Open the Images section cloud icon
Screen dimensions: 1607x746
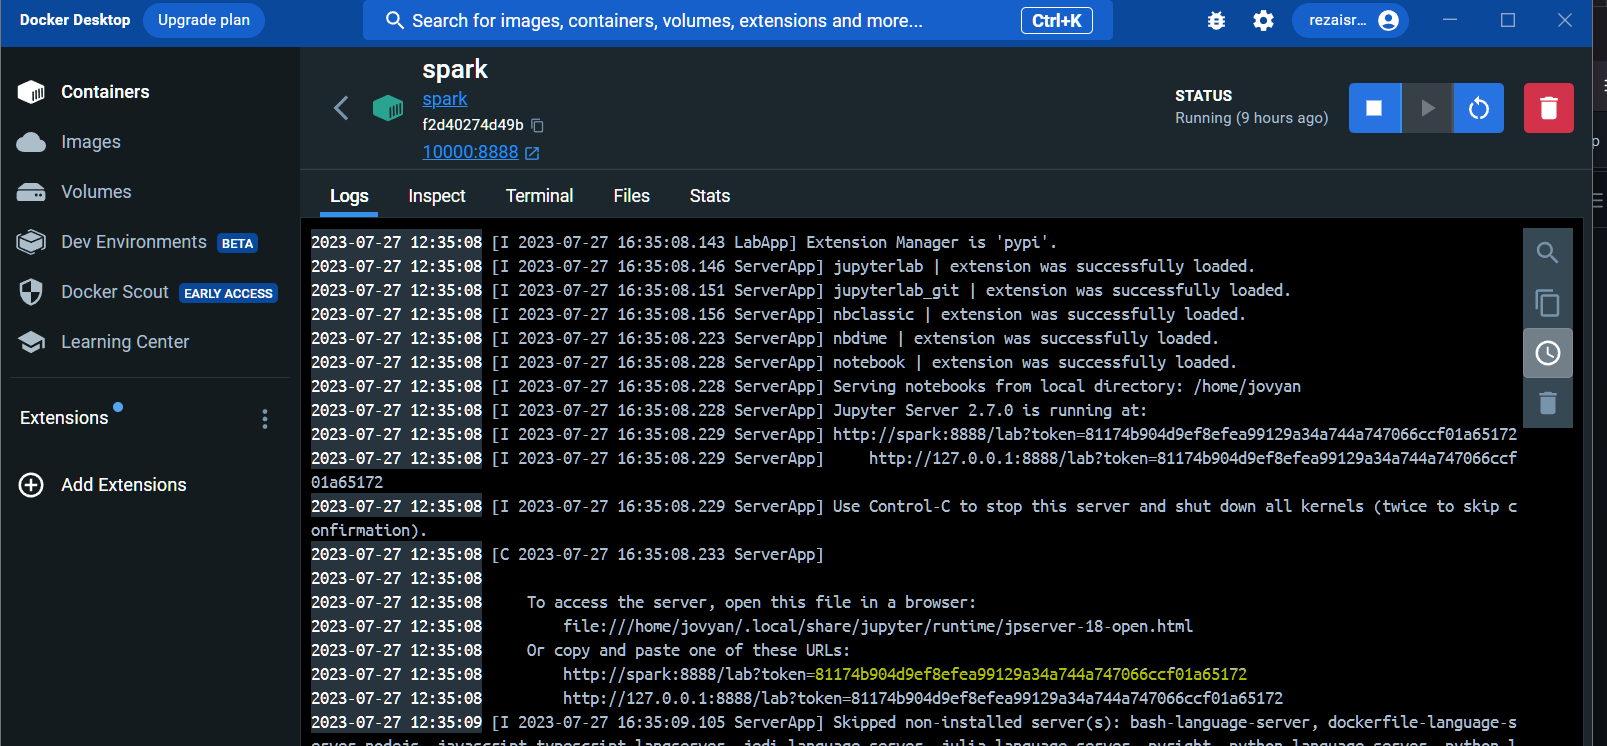[31, 142]
